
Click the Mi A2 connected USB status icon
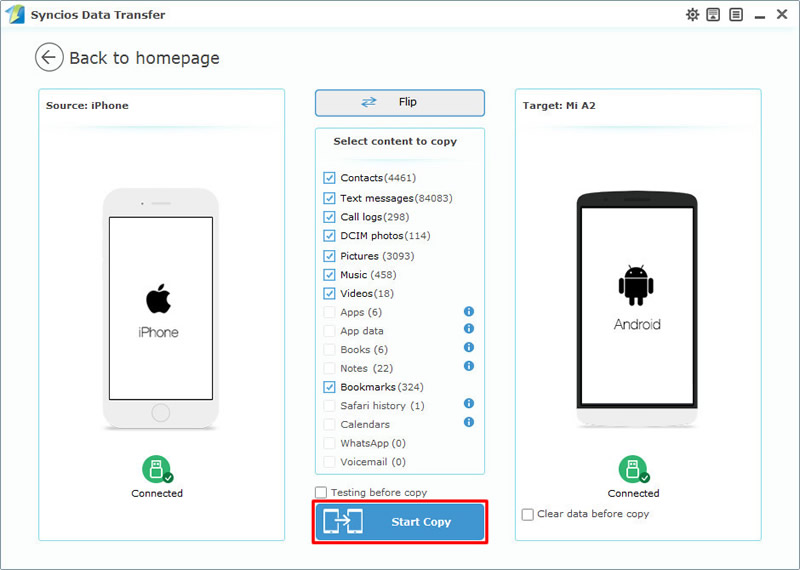click(x=634, y=469)
